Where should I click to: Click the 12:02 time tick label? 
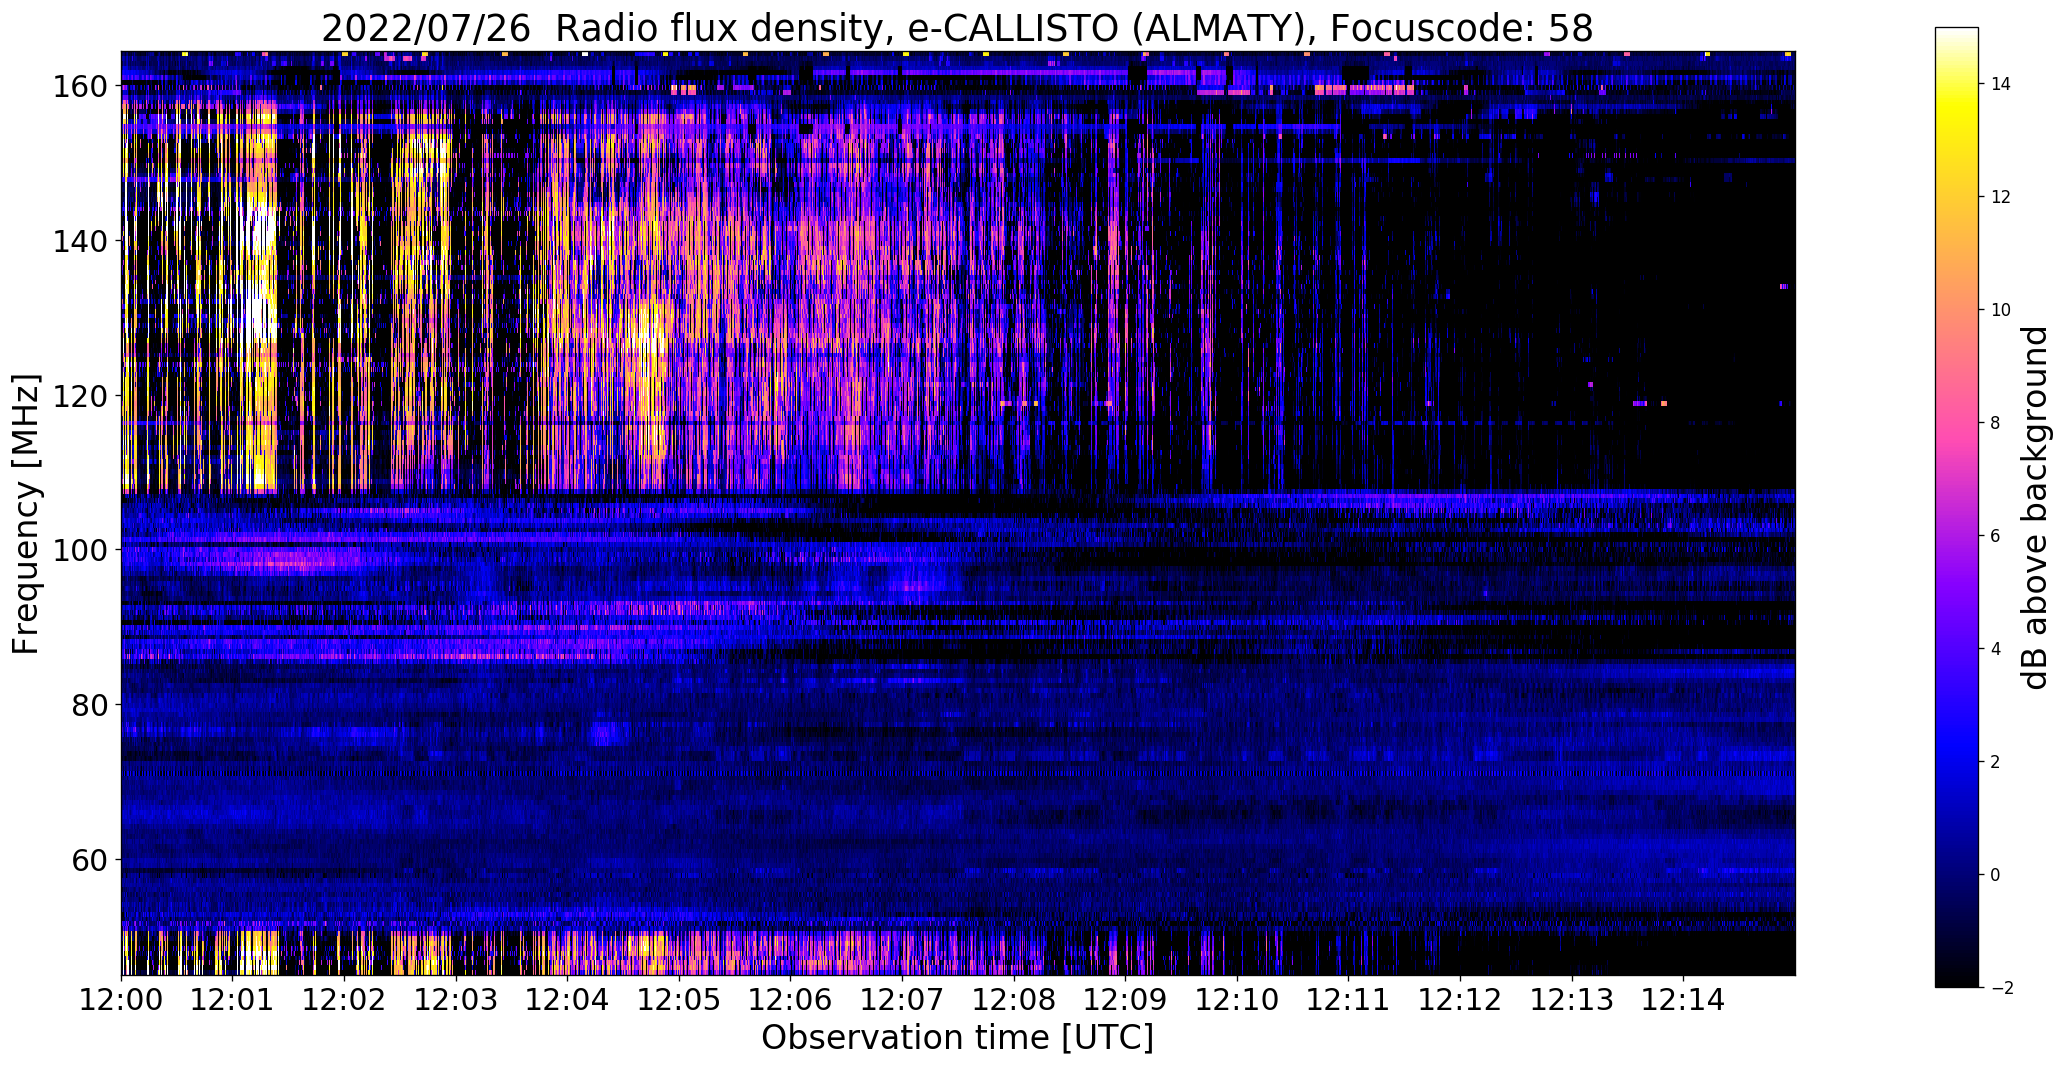(x=344, y=999)
